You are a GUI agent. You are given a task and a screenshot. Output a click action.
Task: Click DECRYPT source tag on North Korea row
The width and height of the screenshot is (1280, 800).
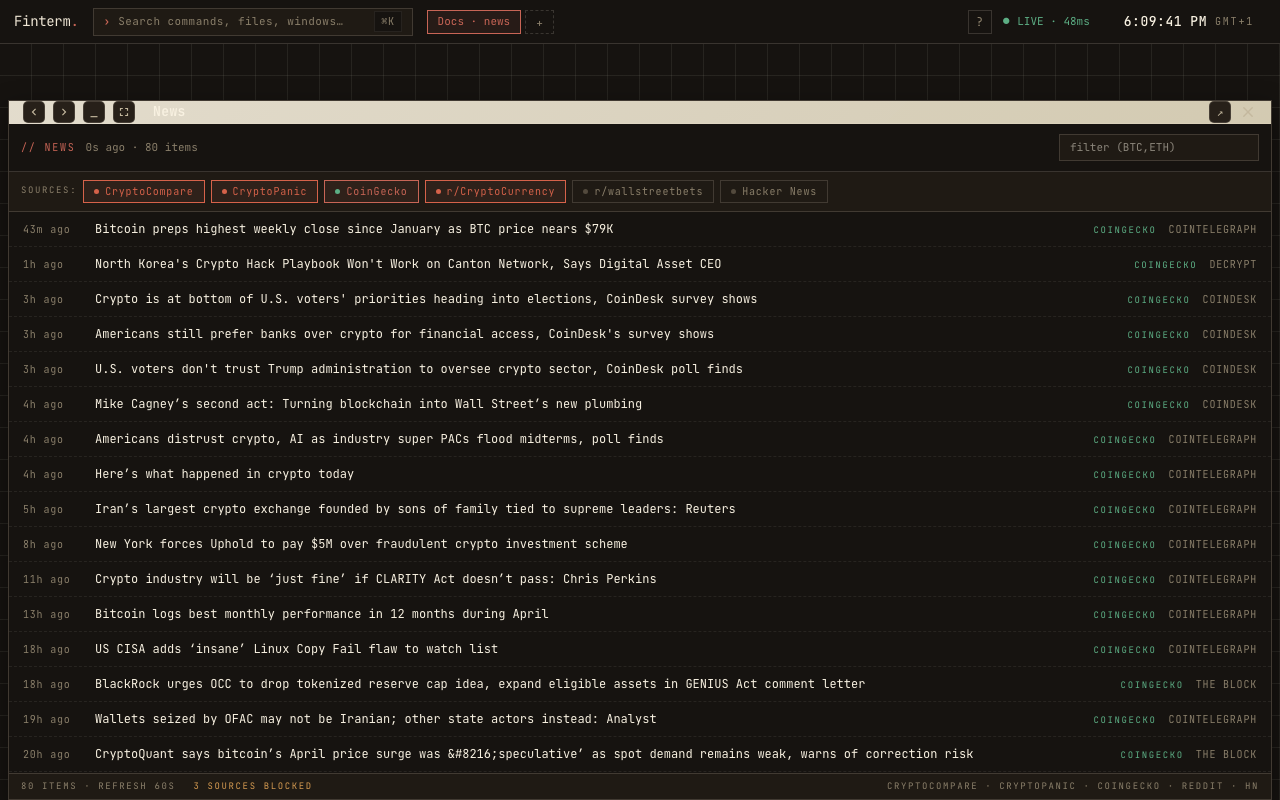pyautogui.click(x=1233, y=265)
